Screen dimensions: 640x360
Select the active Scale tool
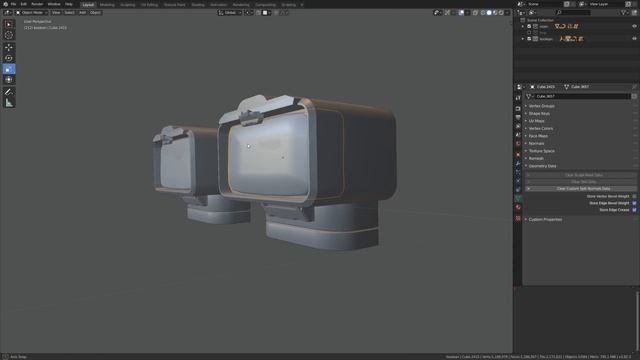9,69
